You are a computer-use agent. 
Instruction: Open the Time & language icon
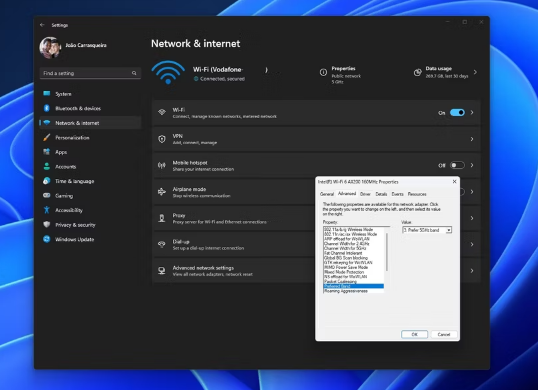point(47,181)
